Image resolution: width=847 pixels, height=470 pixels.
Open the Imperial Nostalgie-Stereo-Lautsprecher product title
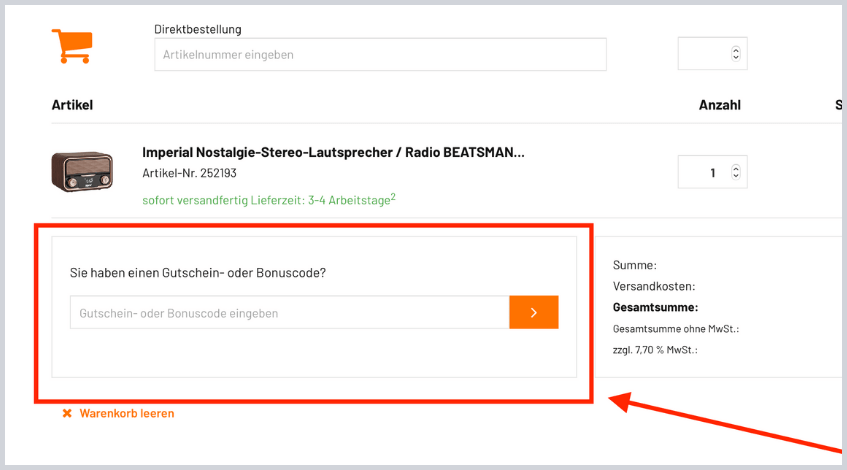333,152
